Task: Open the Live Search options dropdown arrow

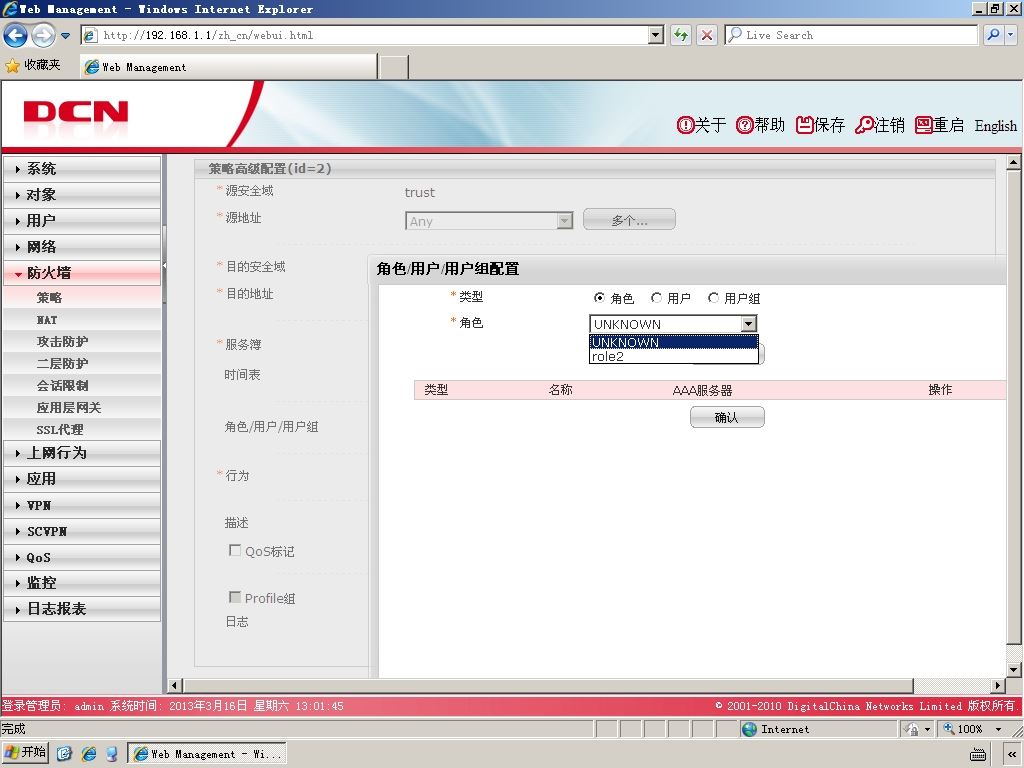Action: coord(1011,35)
